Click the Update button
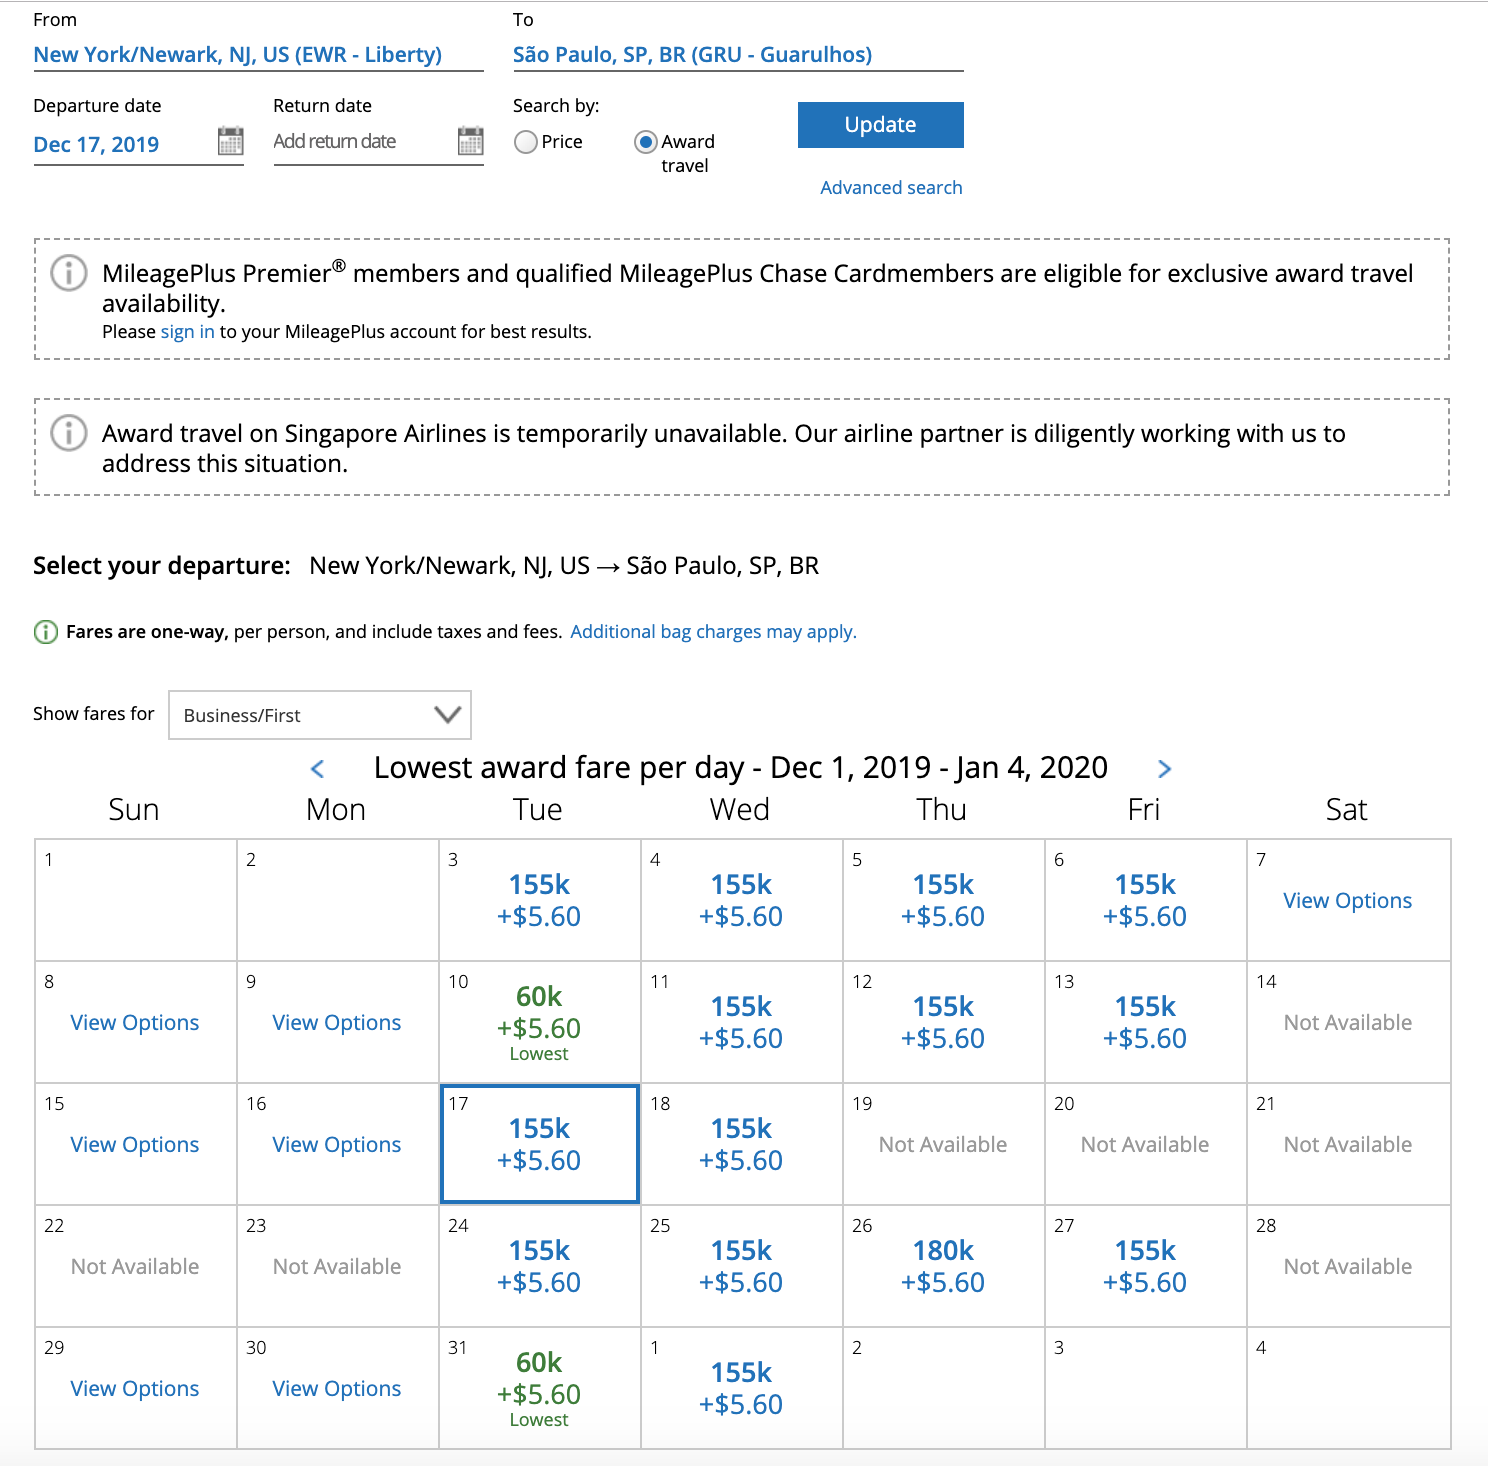Screen dimensions: 1488x1466 click(880, 125)
